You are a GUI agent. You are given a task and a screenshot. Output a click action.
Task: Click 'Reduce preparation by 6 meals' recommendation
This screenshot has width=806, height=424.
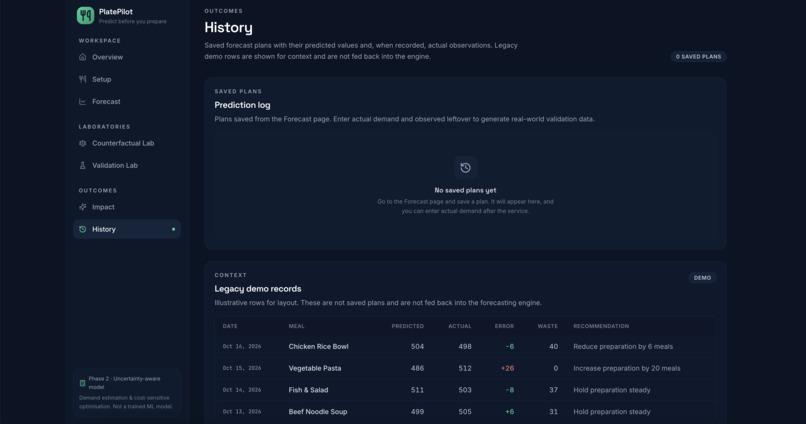[x=623, y=346]
